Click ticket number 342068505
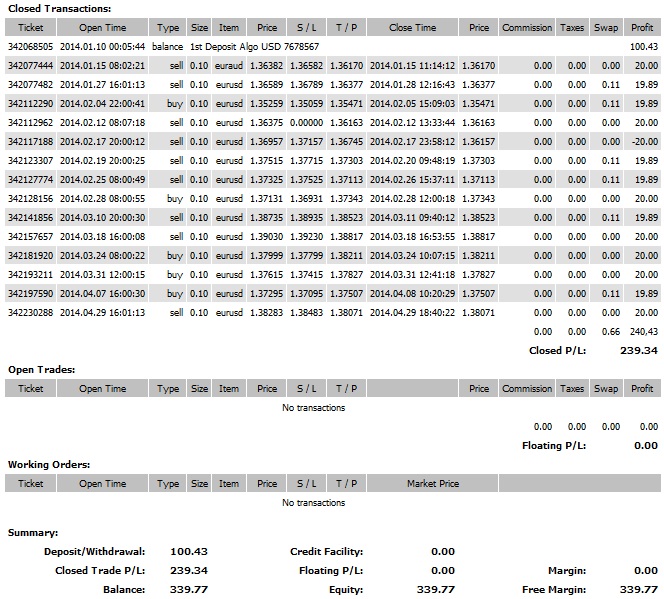Image resolution: width=664 pixels, height=599 pixels. pos(30,47)
